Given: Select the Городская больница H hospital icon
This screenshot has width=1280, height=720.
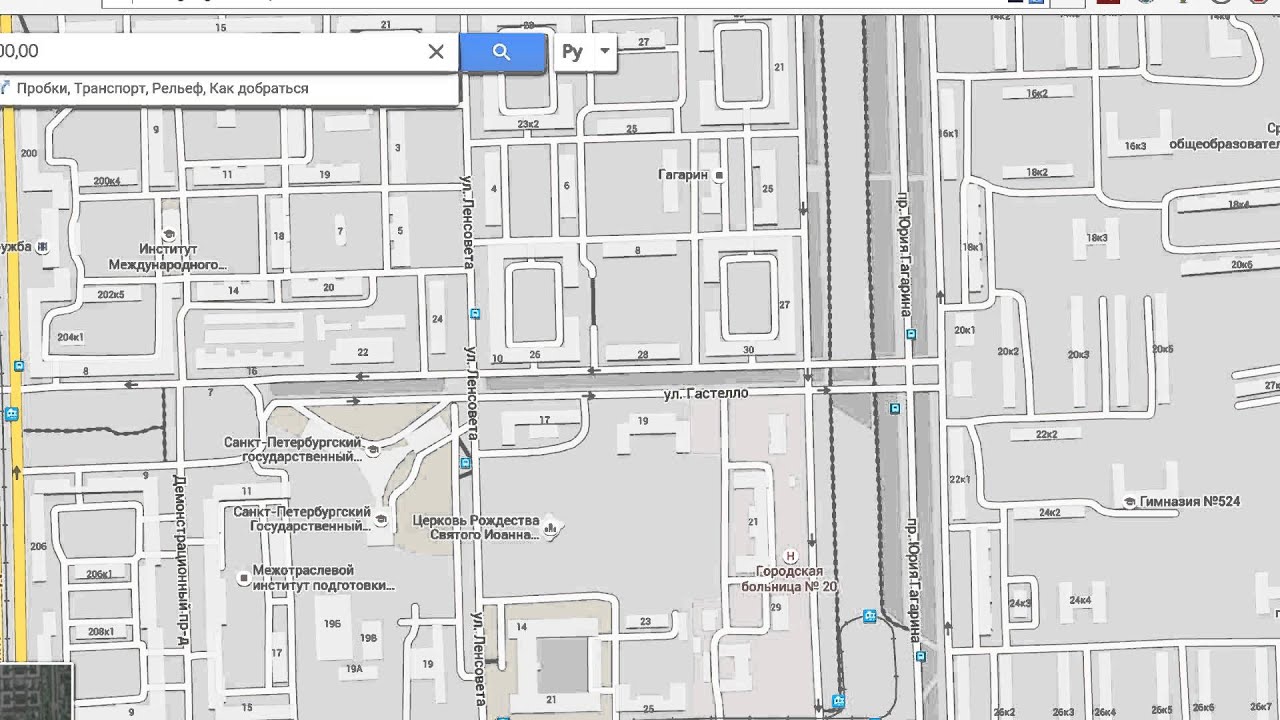Looking at the screenshot, I should [790, 556].
